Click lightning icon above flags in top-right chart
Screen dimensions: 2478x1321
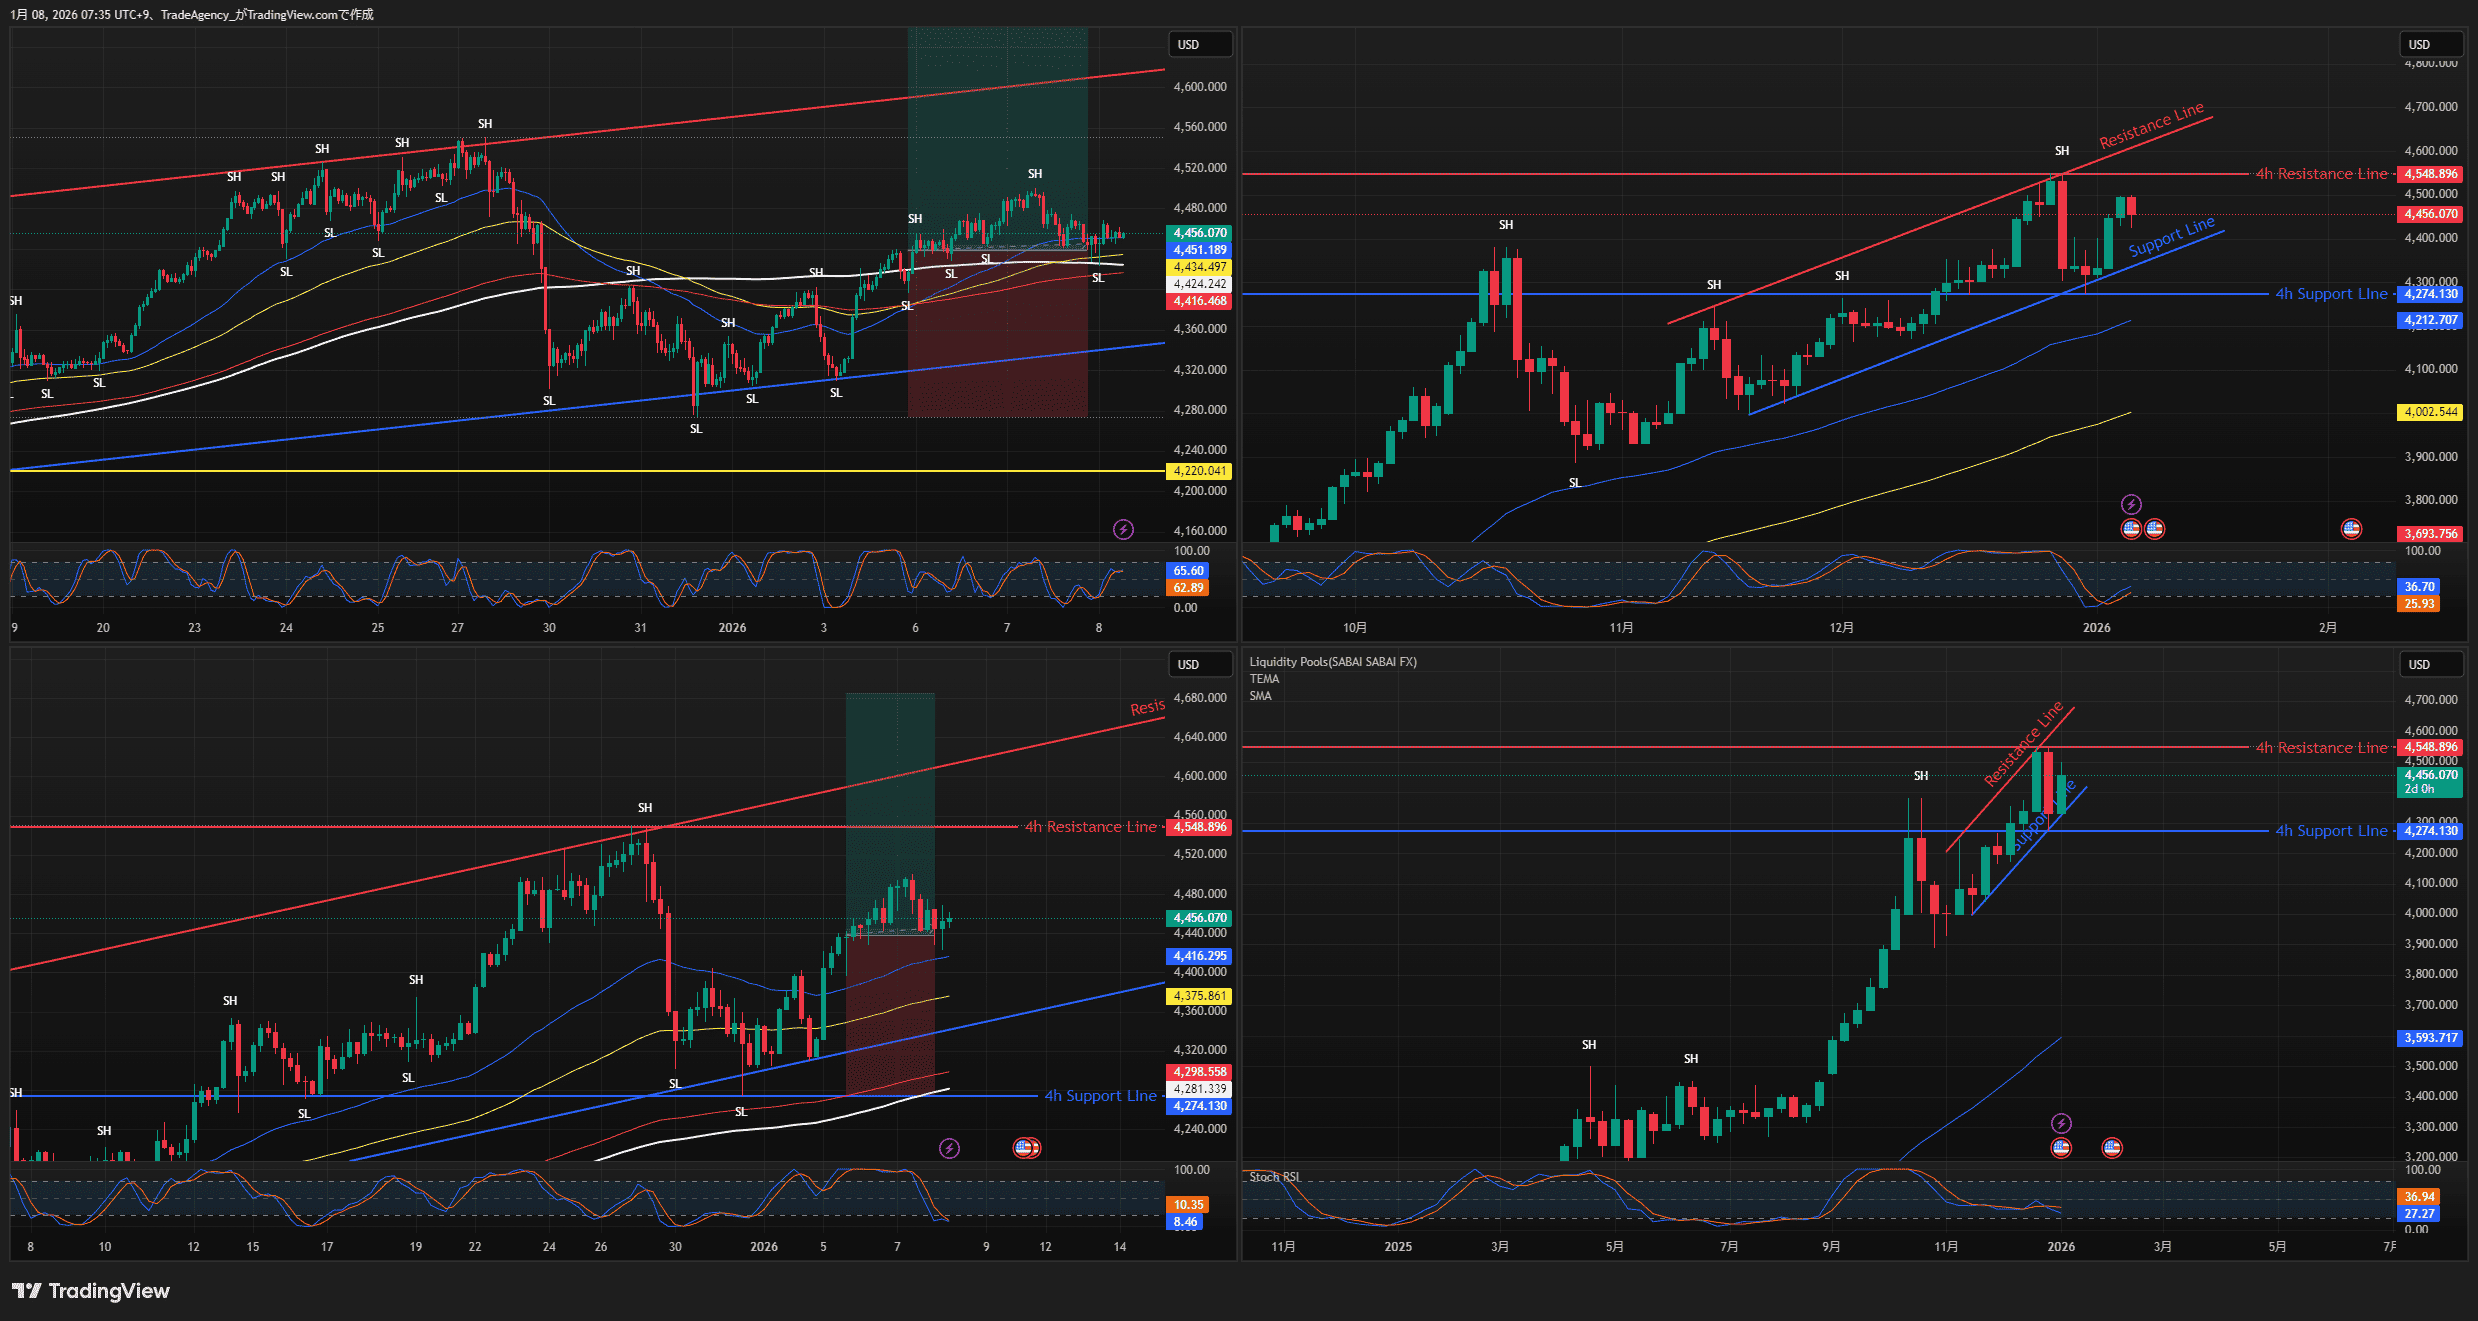click(x=2131, y=504)
